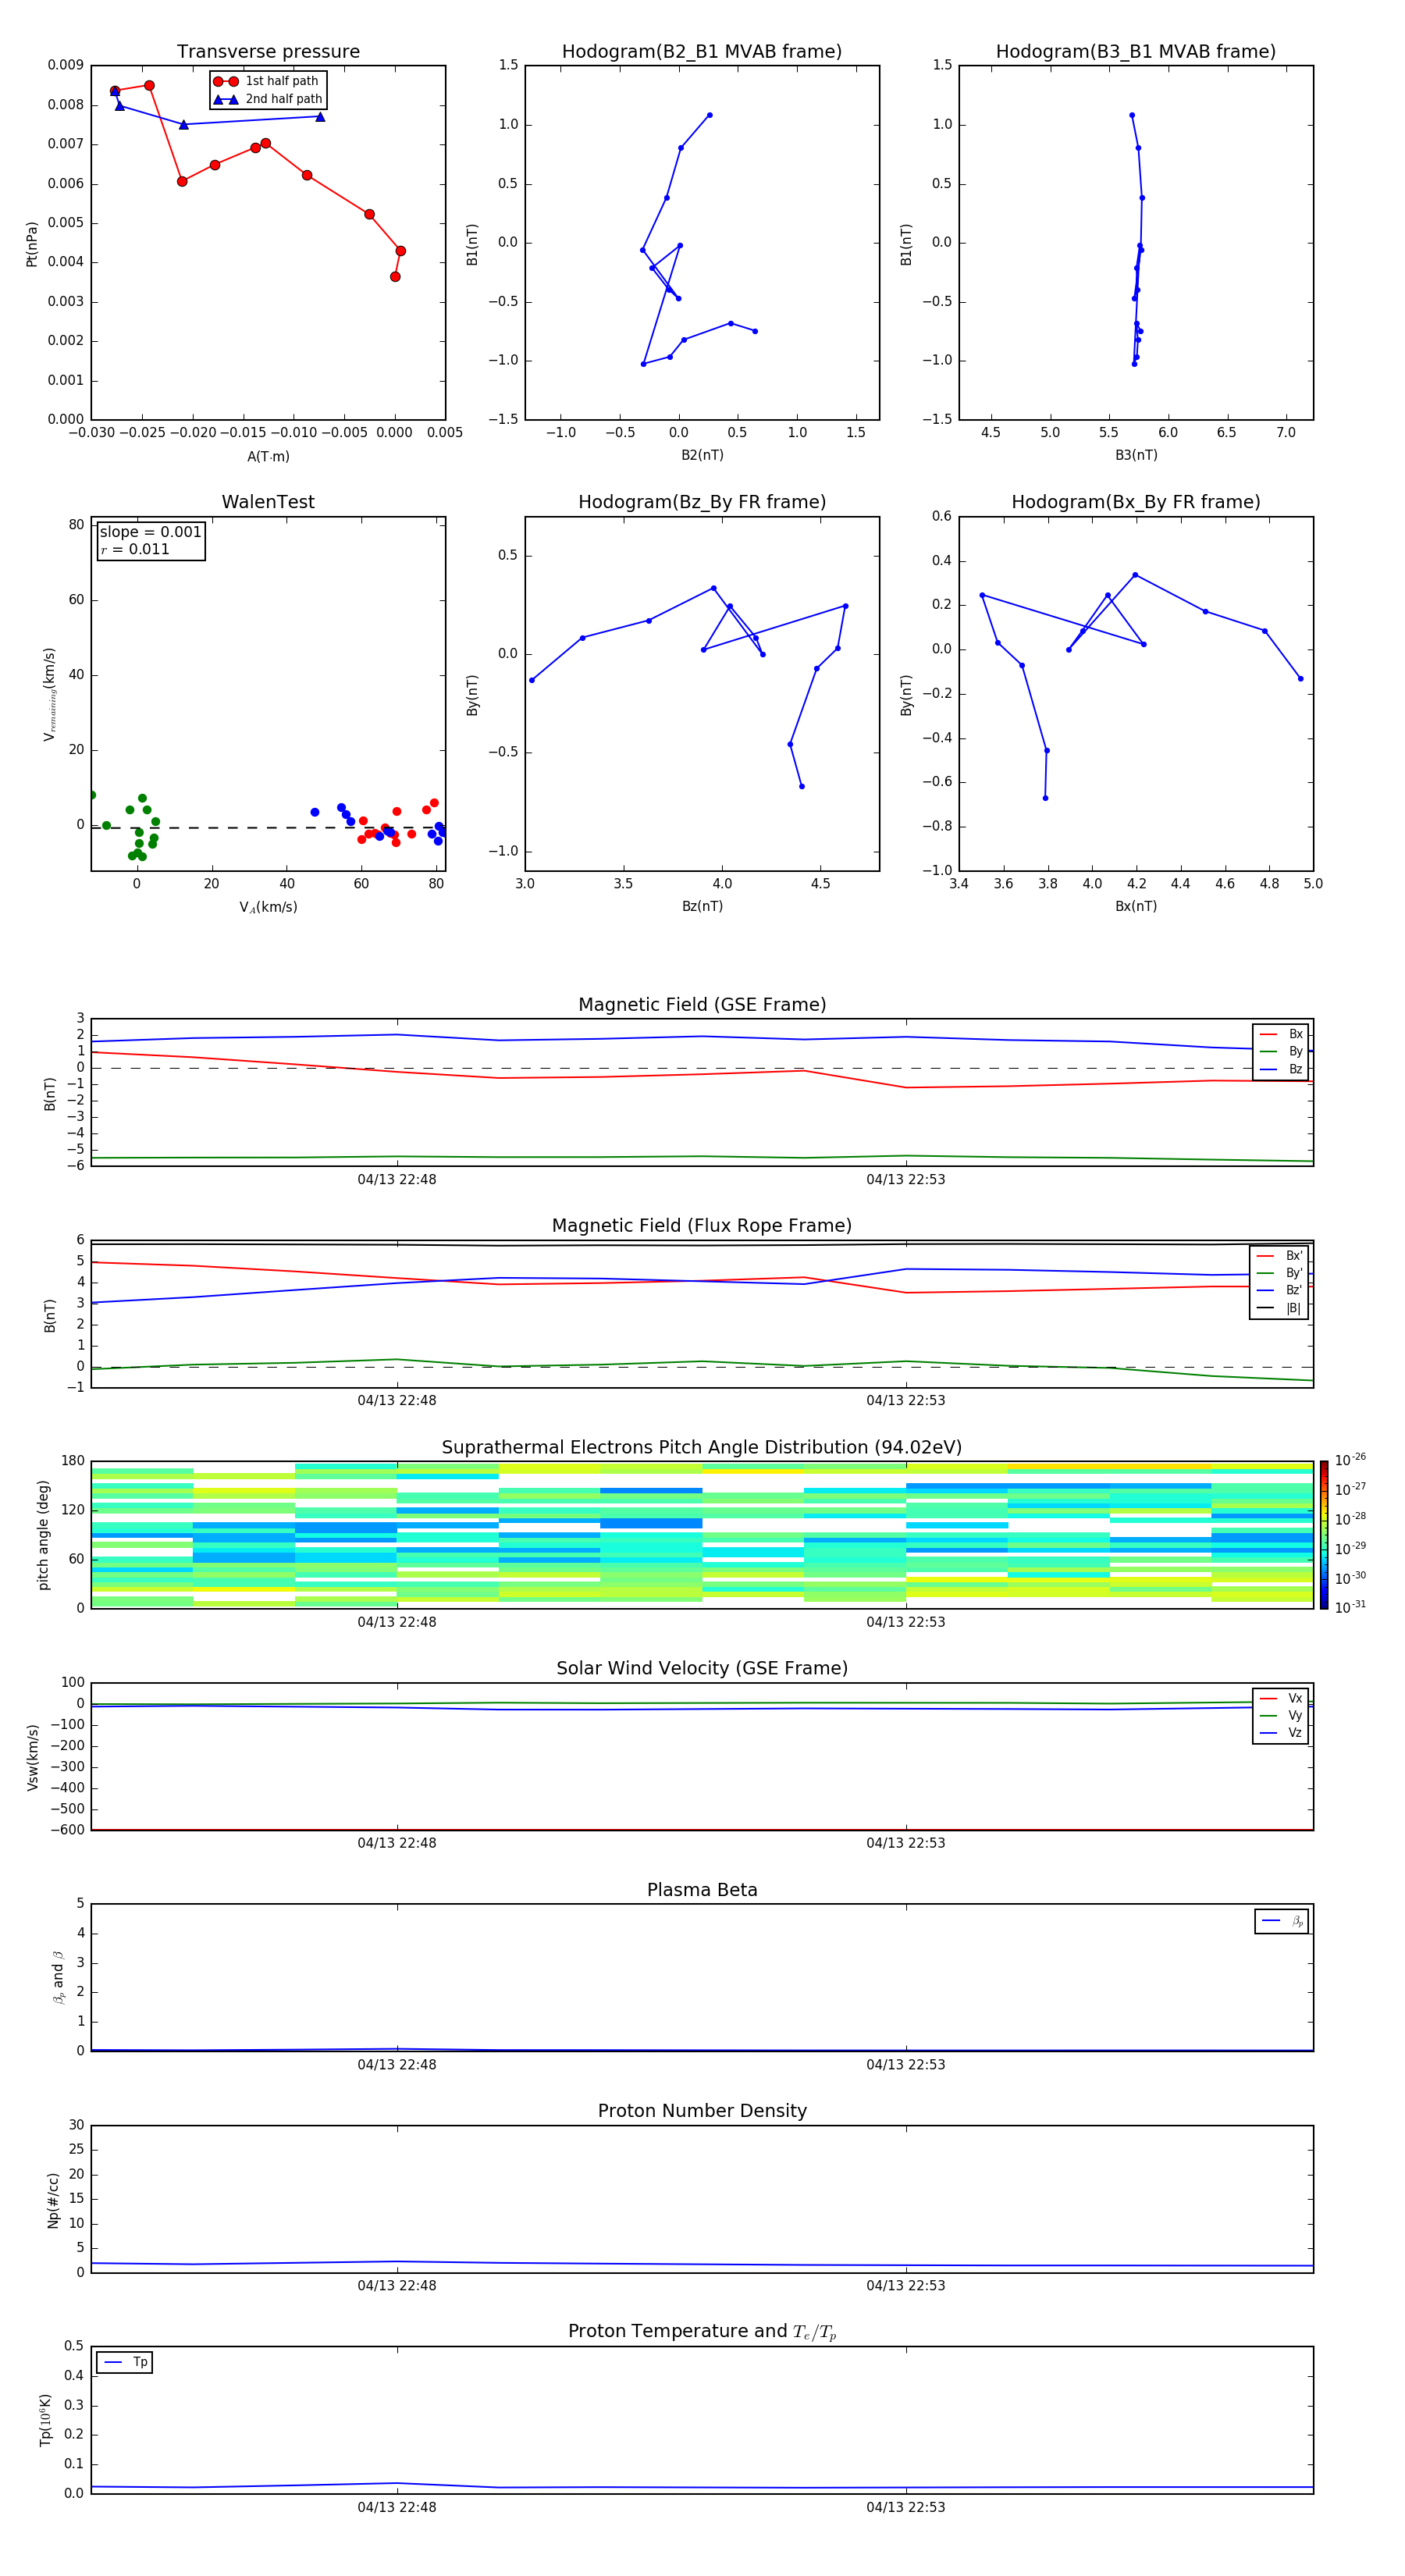
Task: Click '04/13 22:53' under GSE magnetic field plot
Action: point(906,1180)
